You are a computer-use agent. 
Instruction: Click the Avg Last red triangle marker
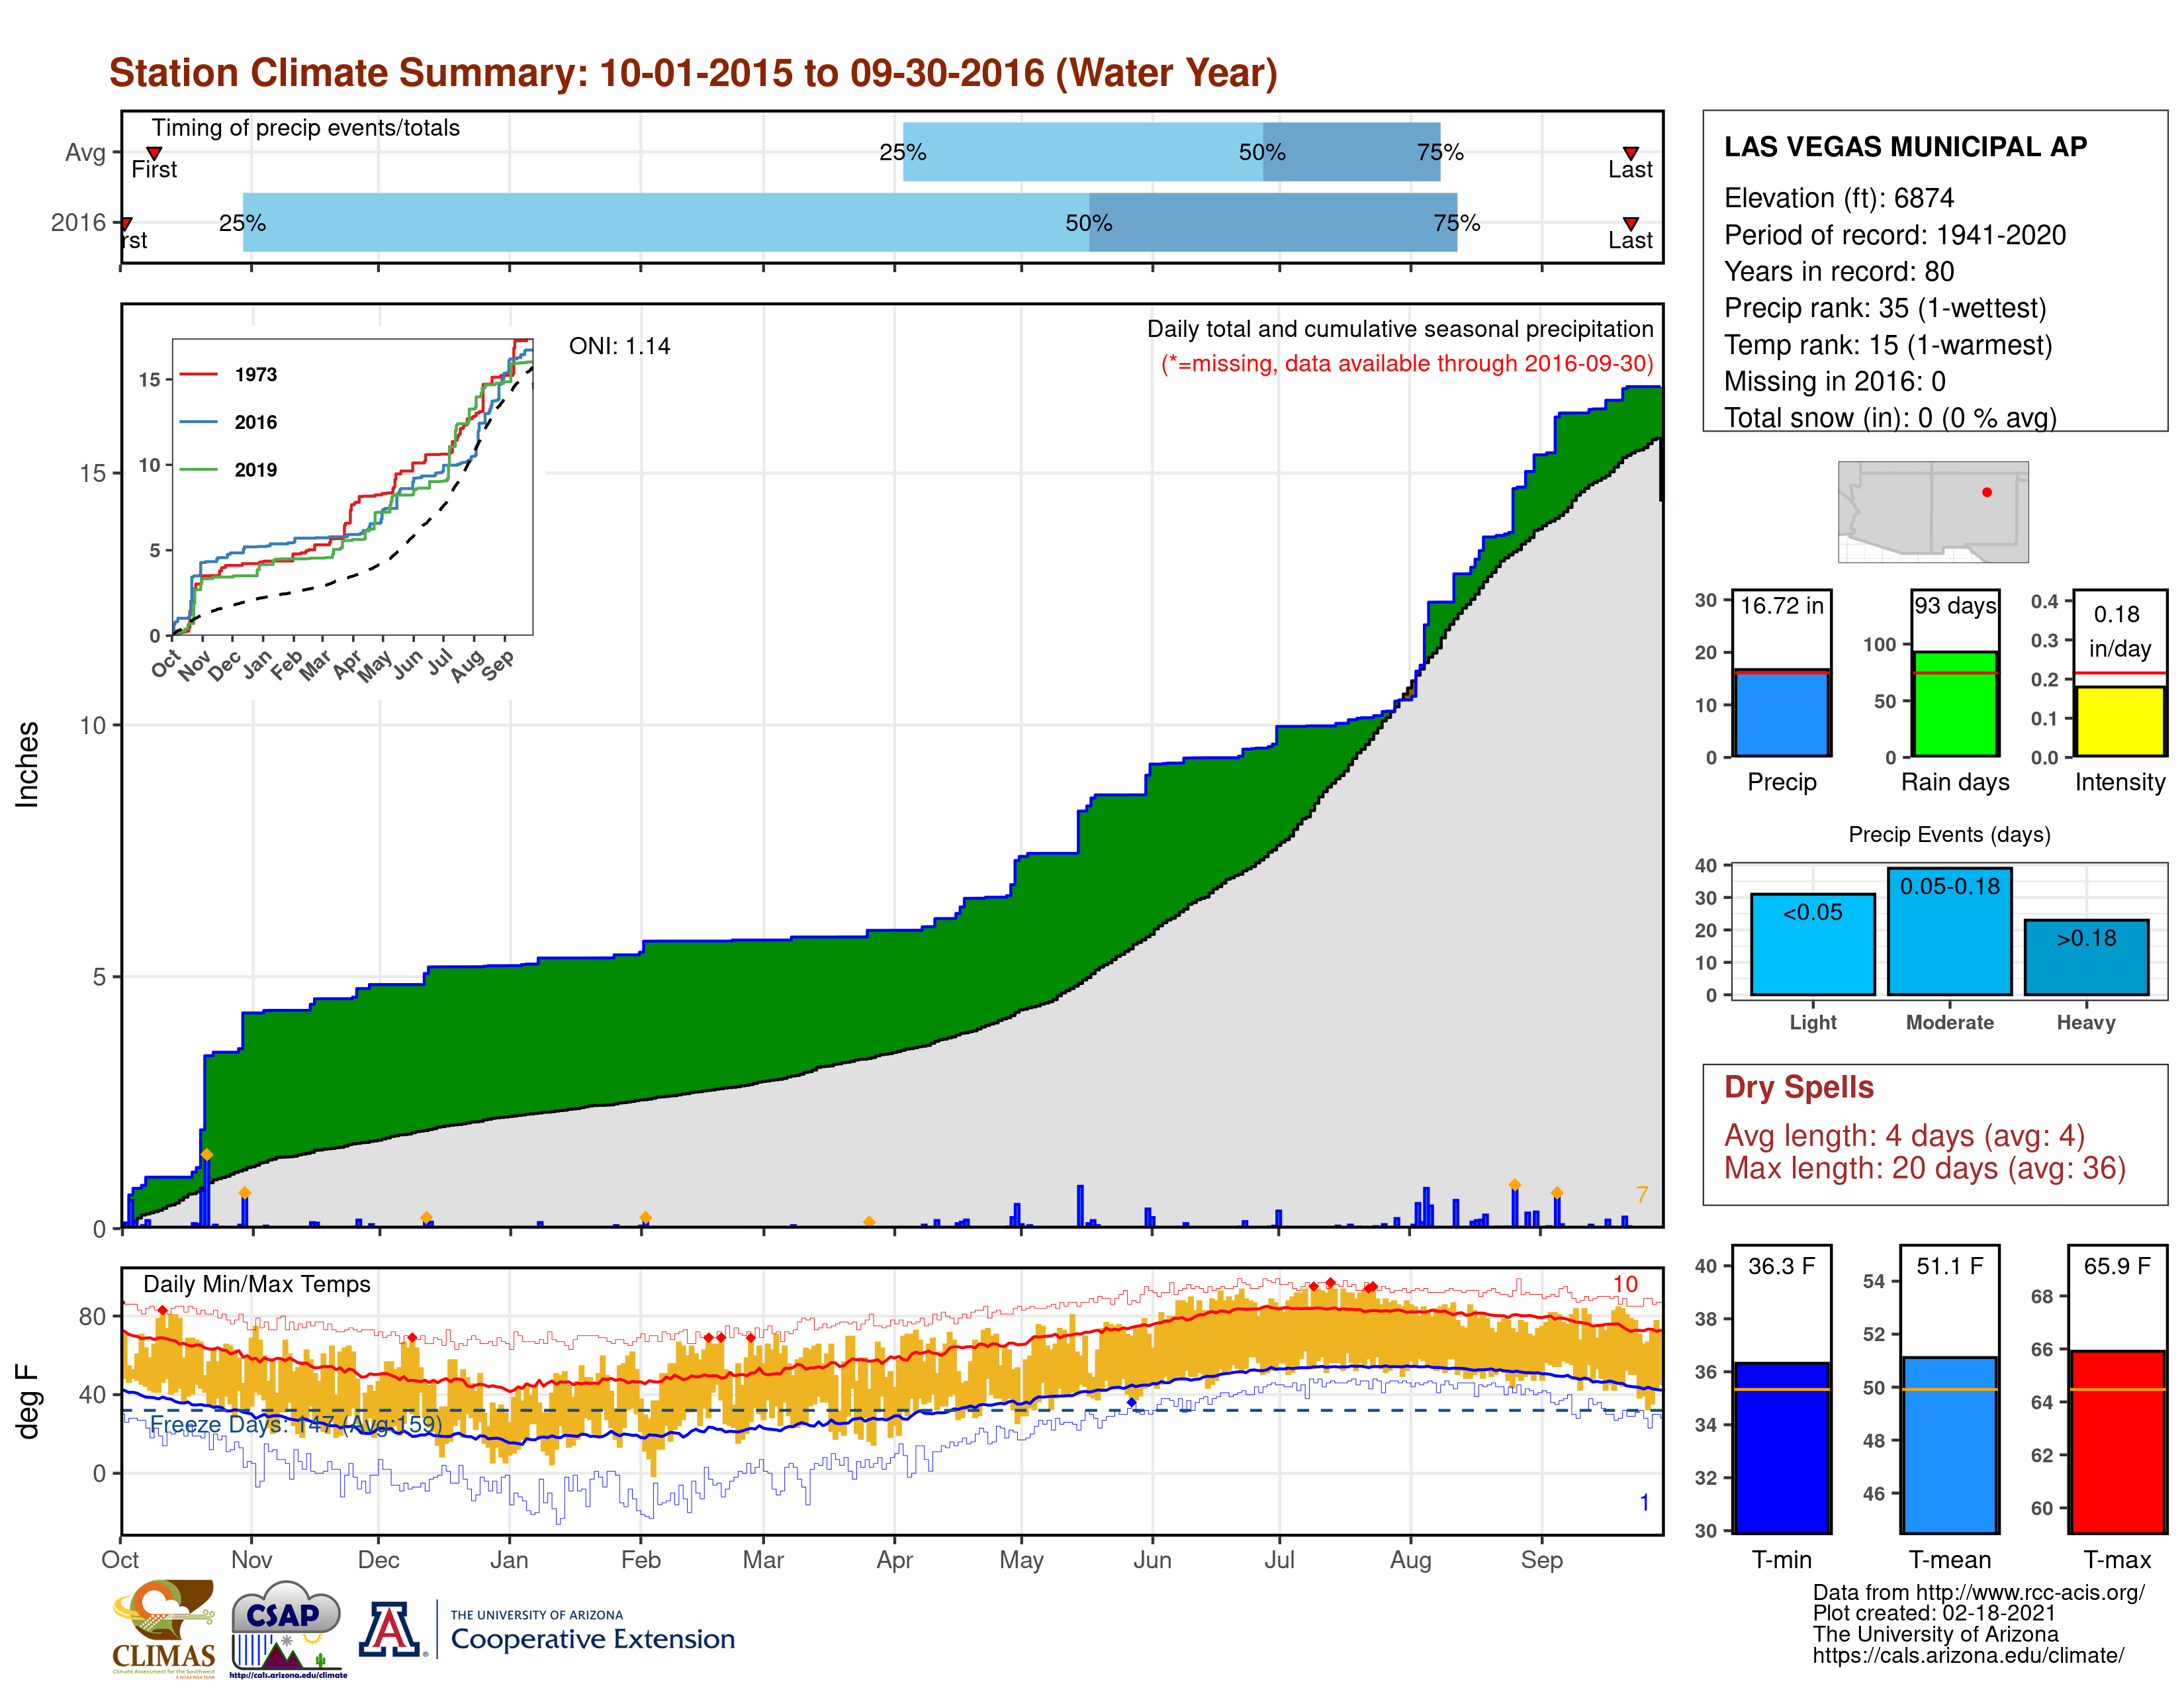pyautogui.click(x=1631, y=153)
